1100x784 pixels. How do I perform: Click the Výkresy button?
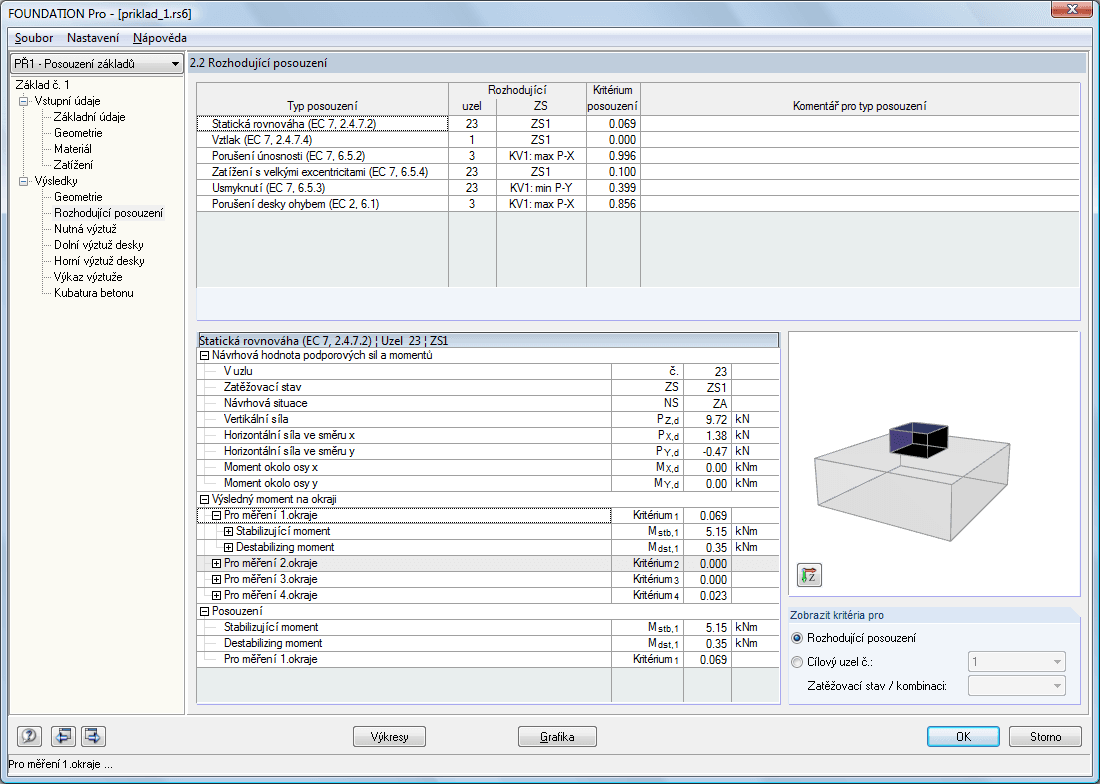click(389, 737)
